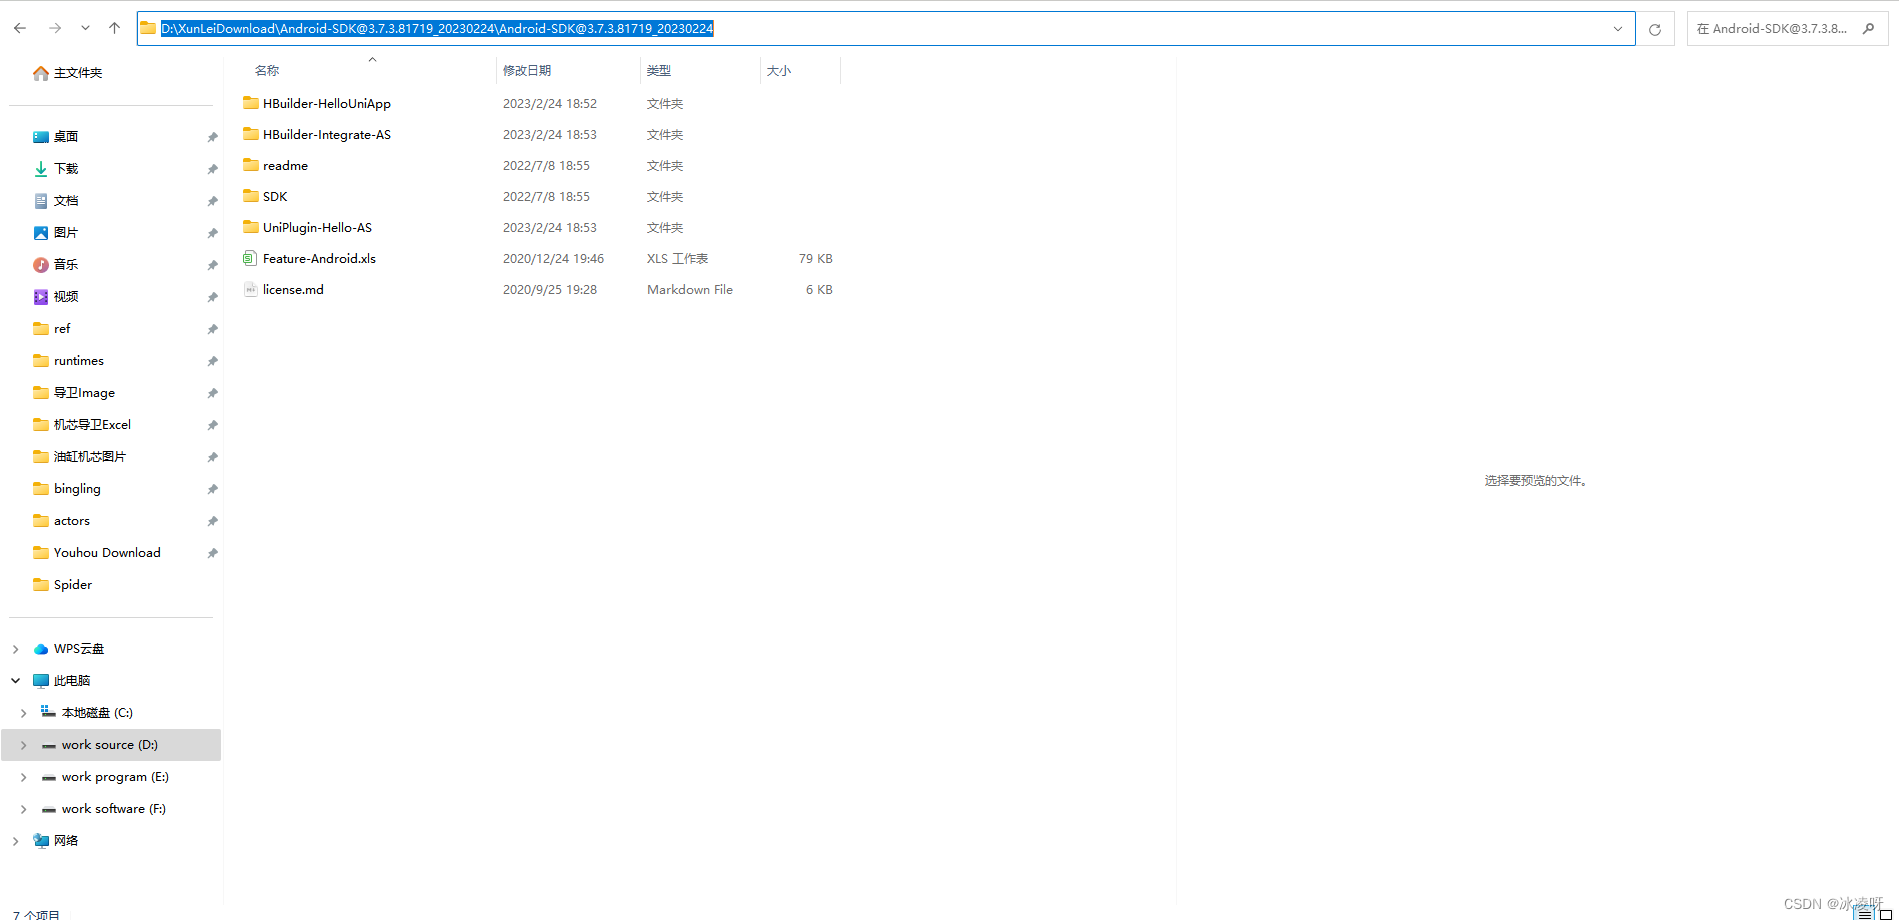Select the SDK folder icon

(251, 196)
